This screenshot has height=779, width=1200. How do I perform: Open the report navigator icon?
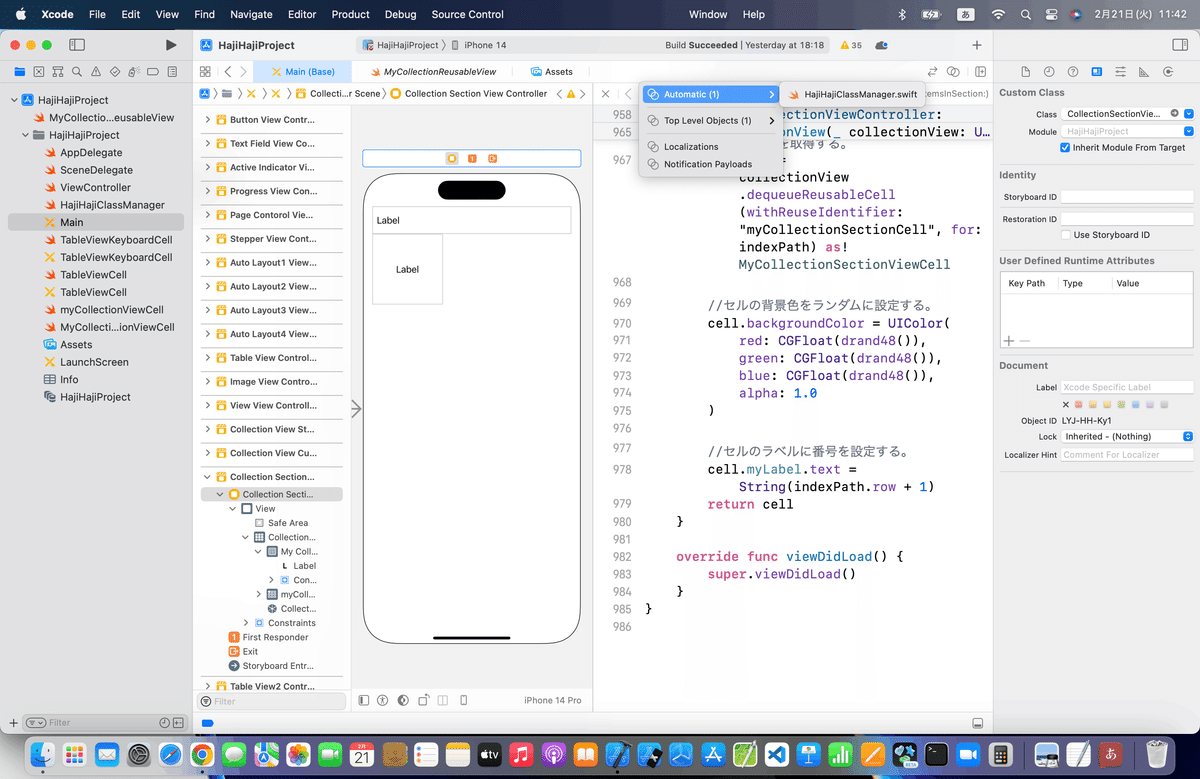pos(172,72)
